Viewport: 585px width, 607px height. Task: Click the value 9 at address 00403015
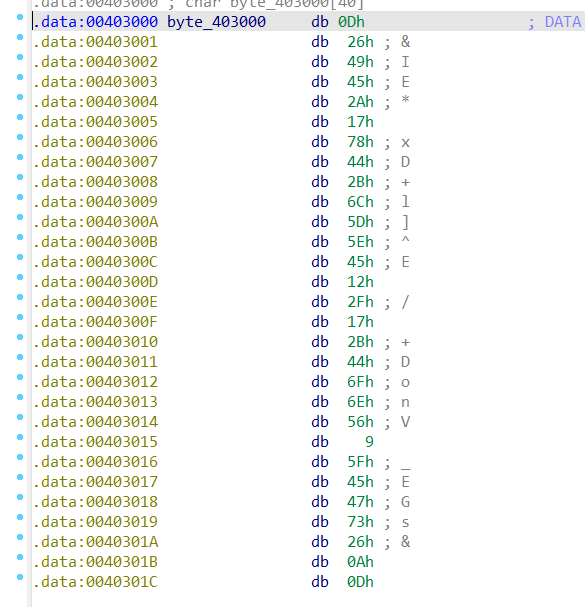(x=369, y=442)
